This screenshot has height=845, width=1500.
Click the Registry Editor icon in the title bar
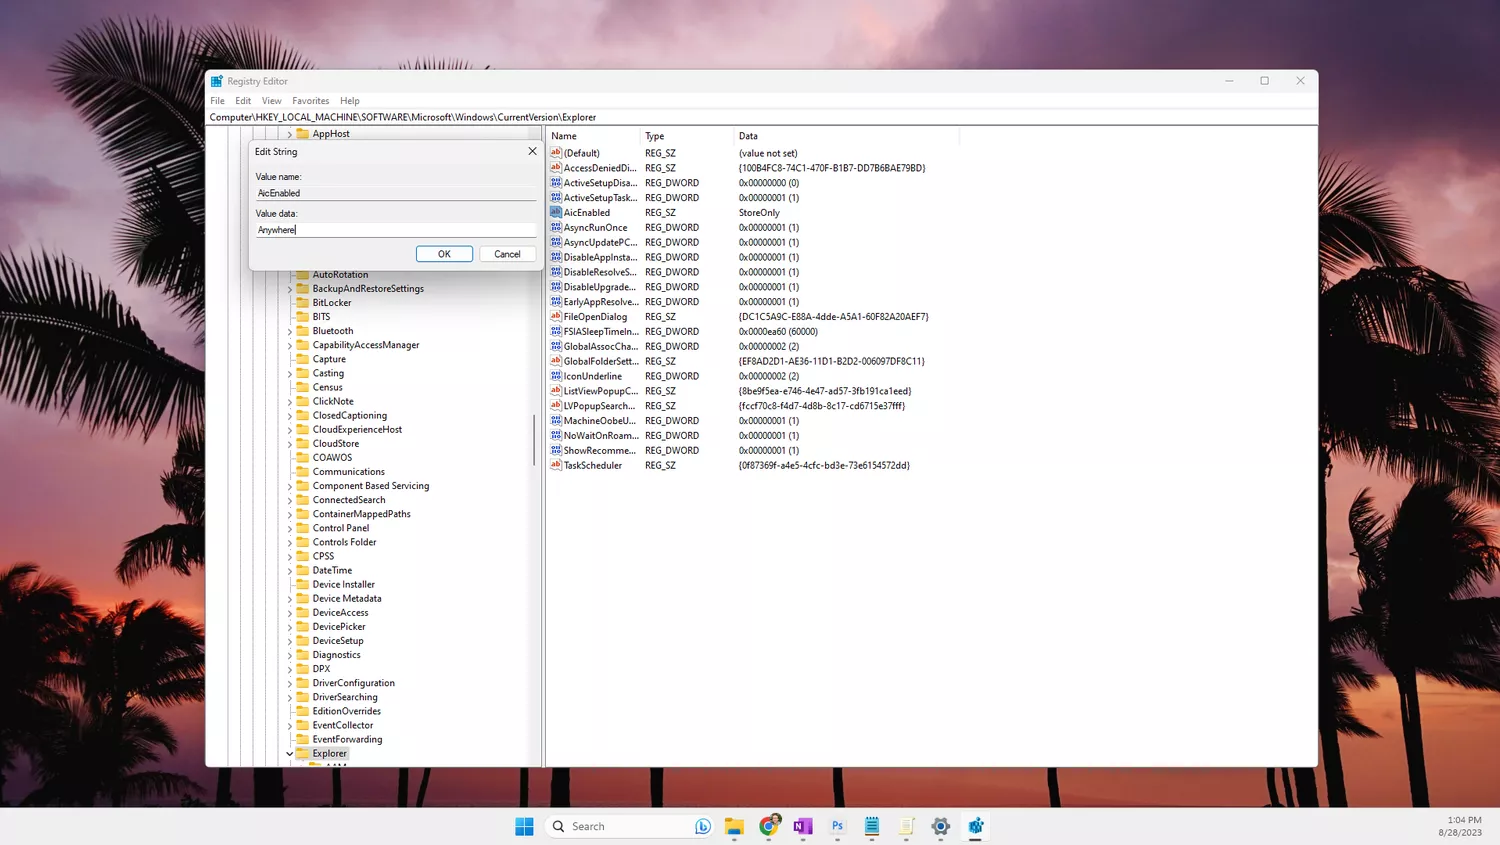tap(217, 81)
